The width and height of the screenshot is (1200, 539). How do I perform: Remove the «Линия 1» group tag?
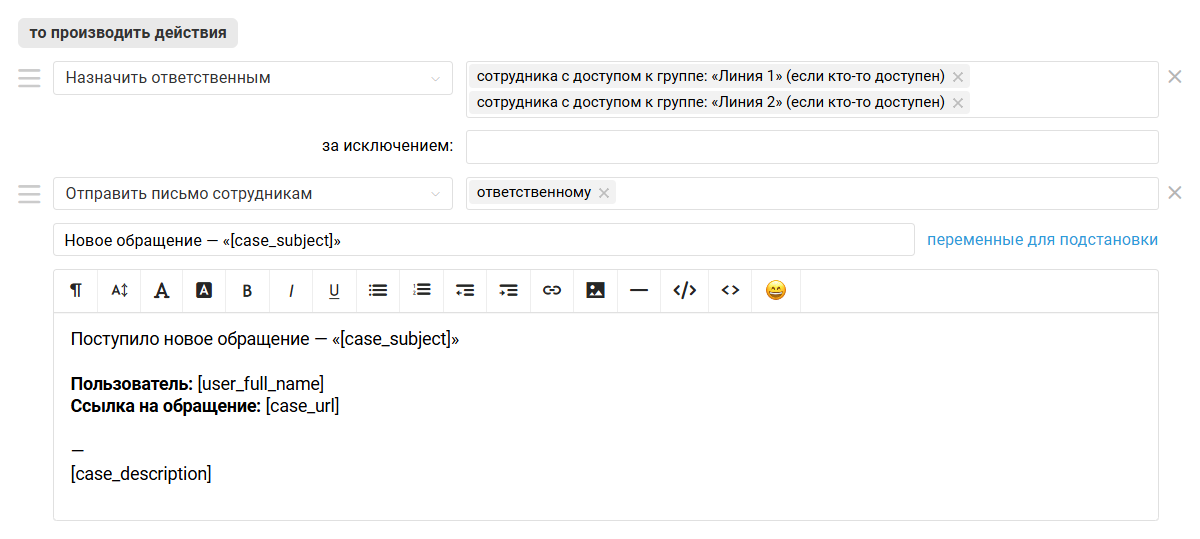coord(958,77)
